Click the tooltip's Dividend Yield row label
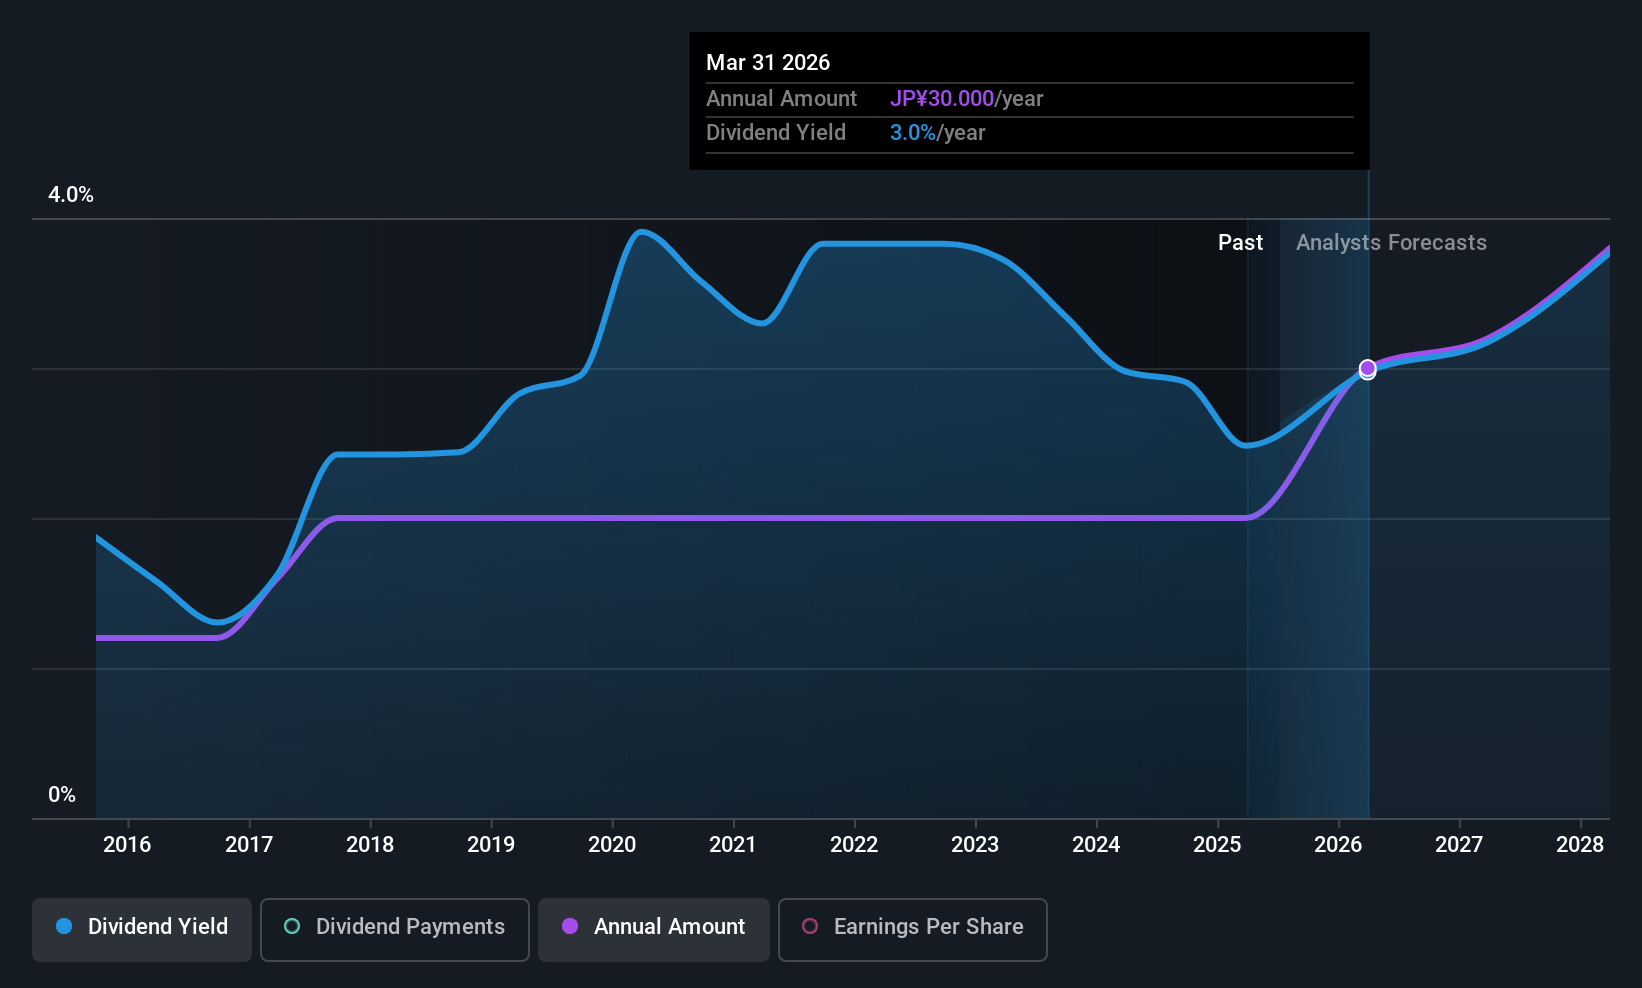Viewport: 1642px width, 988px height. pos(776,133)
